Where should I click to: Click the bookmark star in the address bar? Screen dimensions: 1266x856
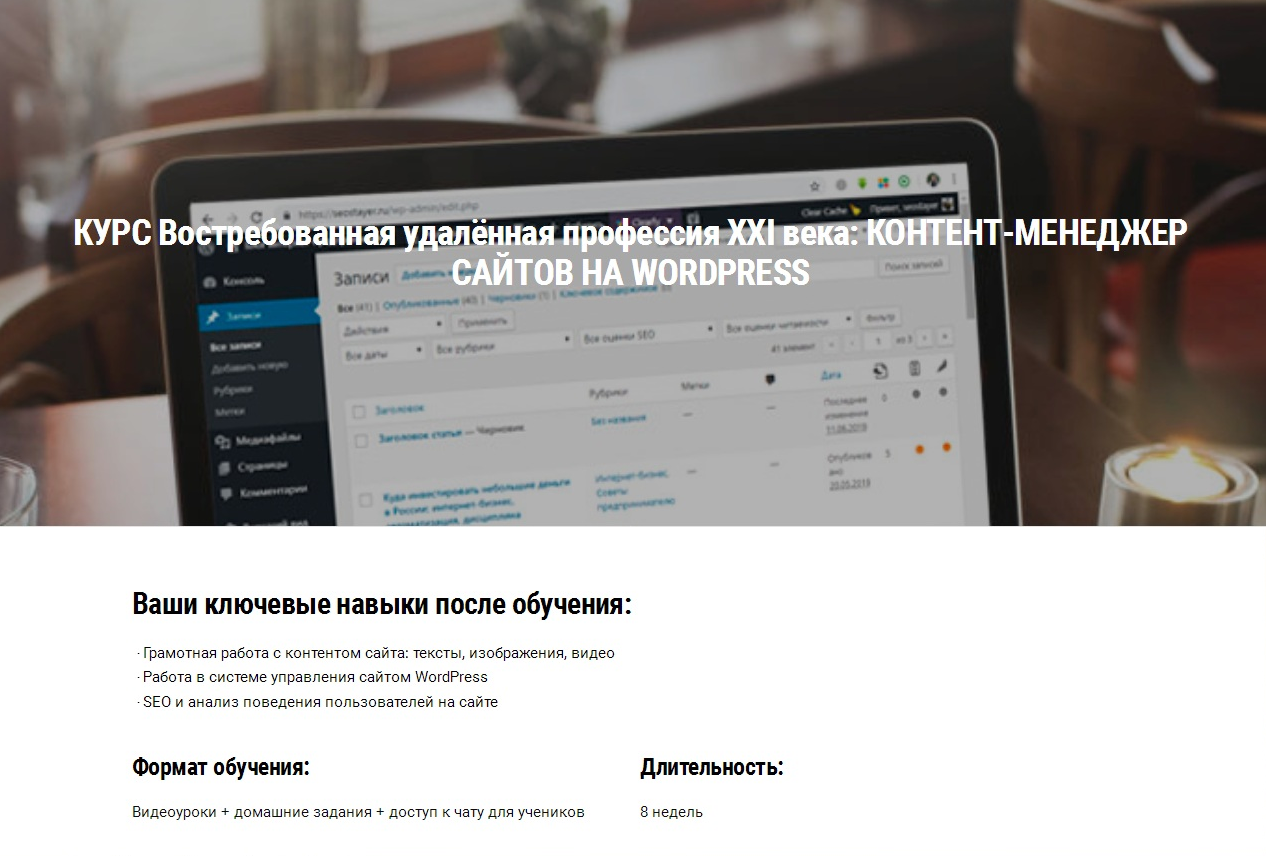pyautogui.click(x=814, y=185)
